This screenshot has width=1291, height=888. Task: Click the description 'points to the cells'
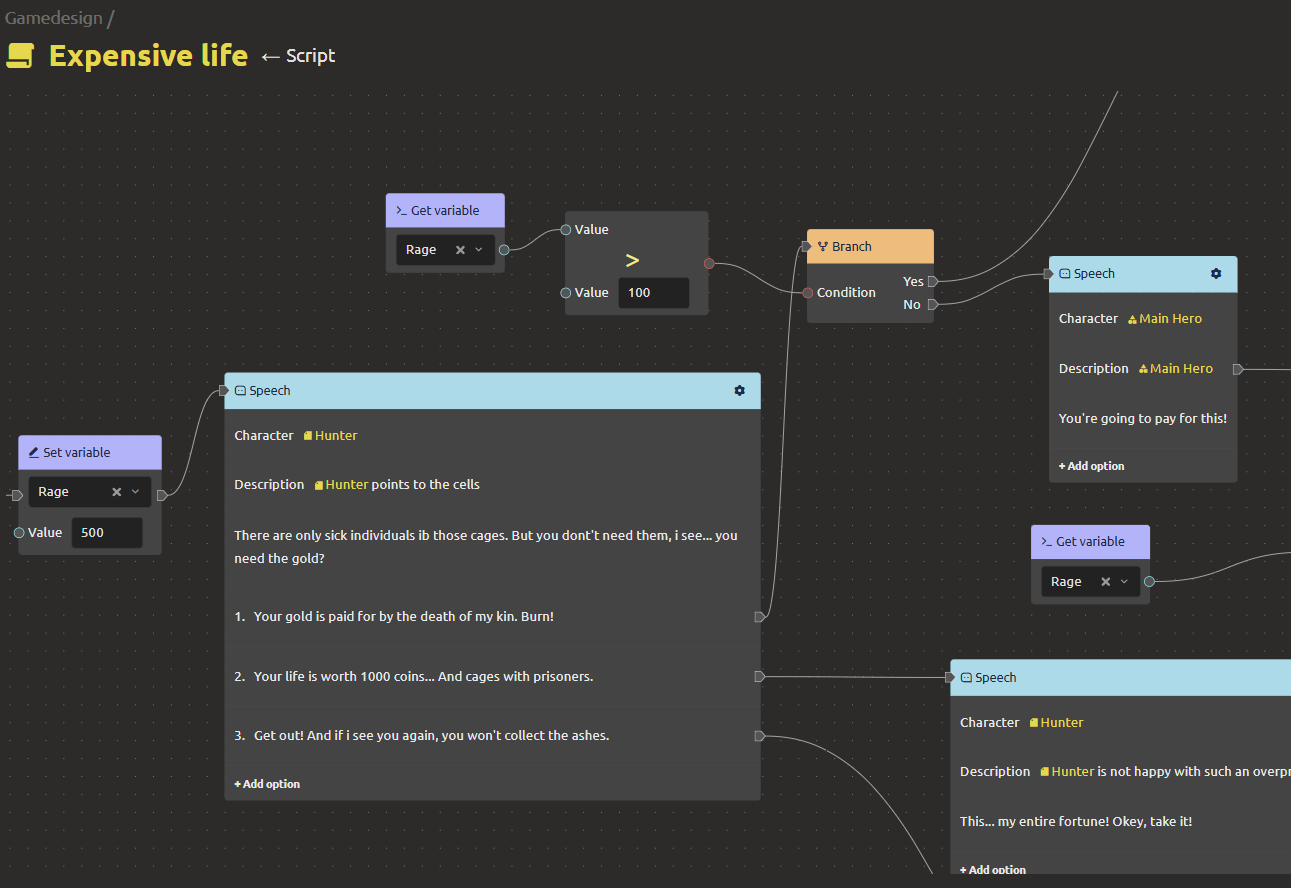(x=426, y=485)
